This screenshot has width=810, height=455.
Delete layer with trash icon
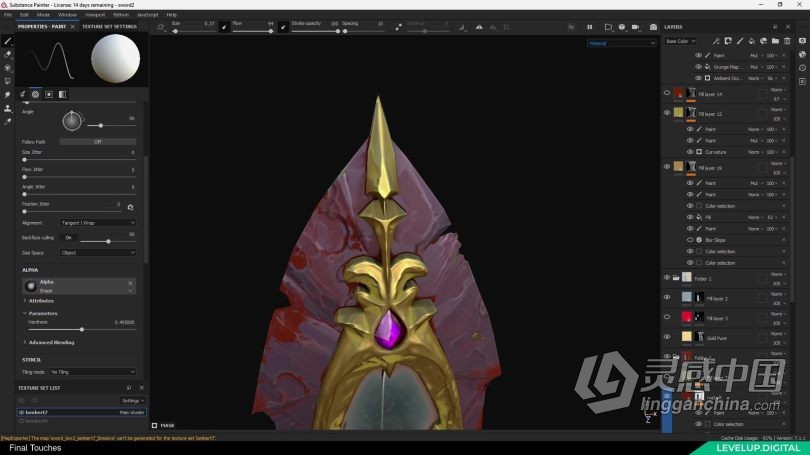pos(787,41)
